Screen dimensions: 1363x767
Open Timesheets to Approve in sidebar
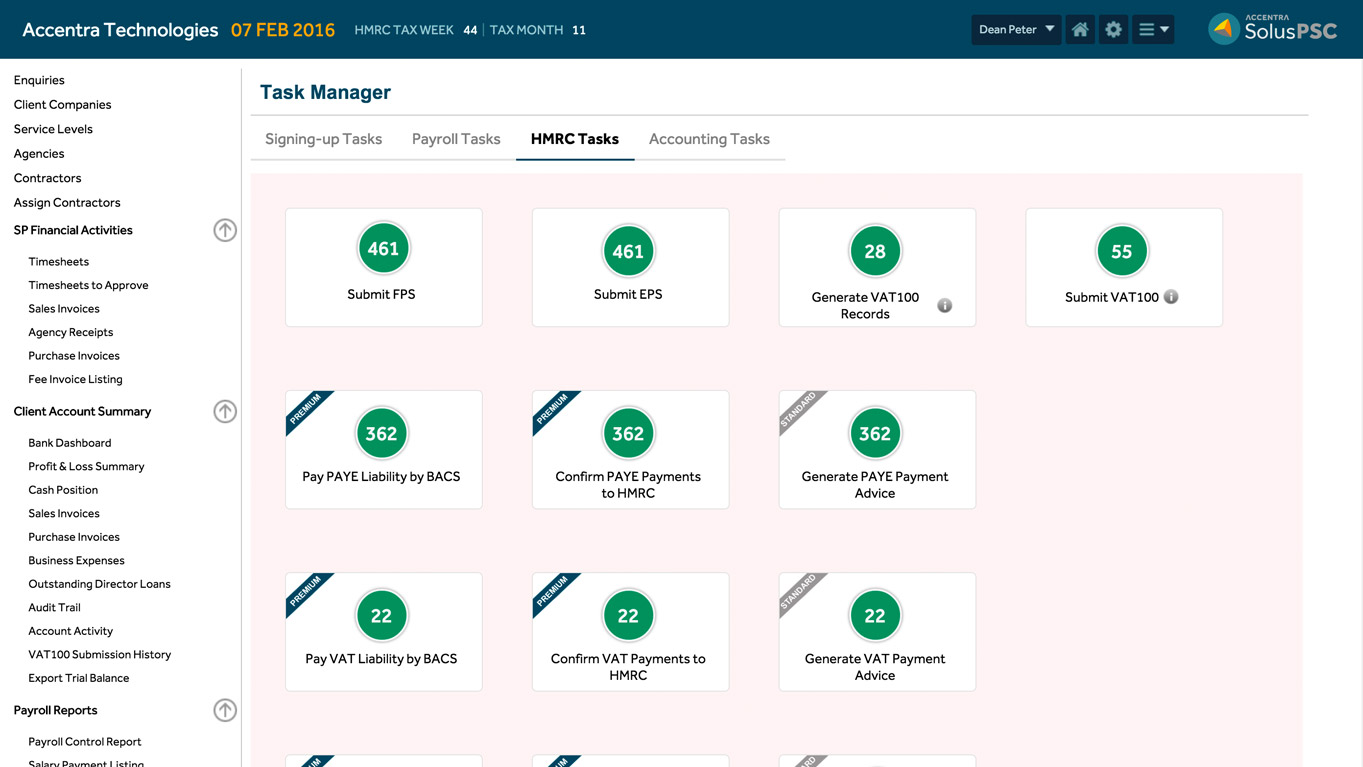(x=88, y=285)
